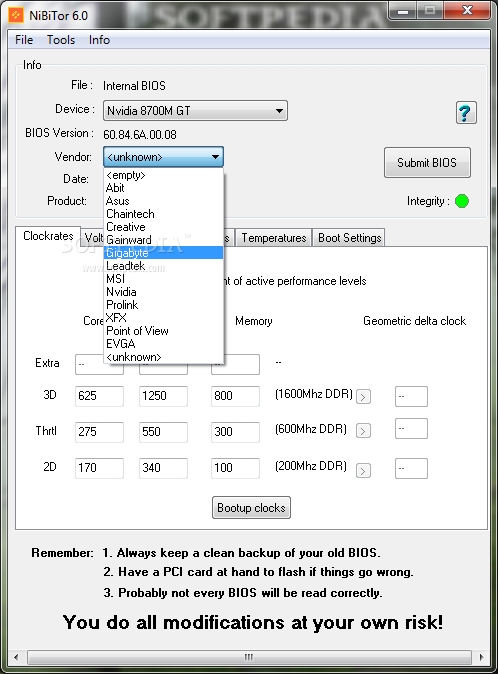Open the Tools menu
This screenshot has height=674, width=498.
click(x=61, y=40)
